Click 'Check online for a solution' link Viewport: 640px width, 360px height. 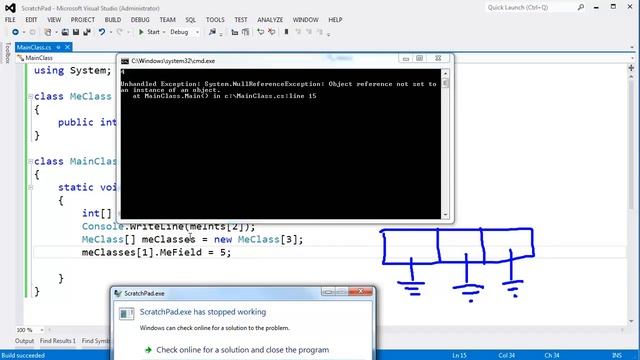tap(242, 350)
